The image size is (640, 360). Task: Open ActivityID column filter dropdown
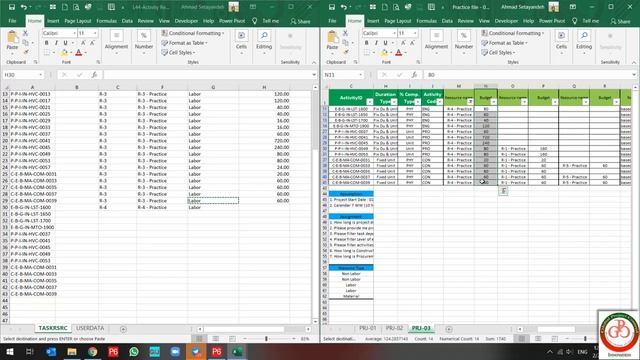tap(370, 102)
